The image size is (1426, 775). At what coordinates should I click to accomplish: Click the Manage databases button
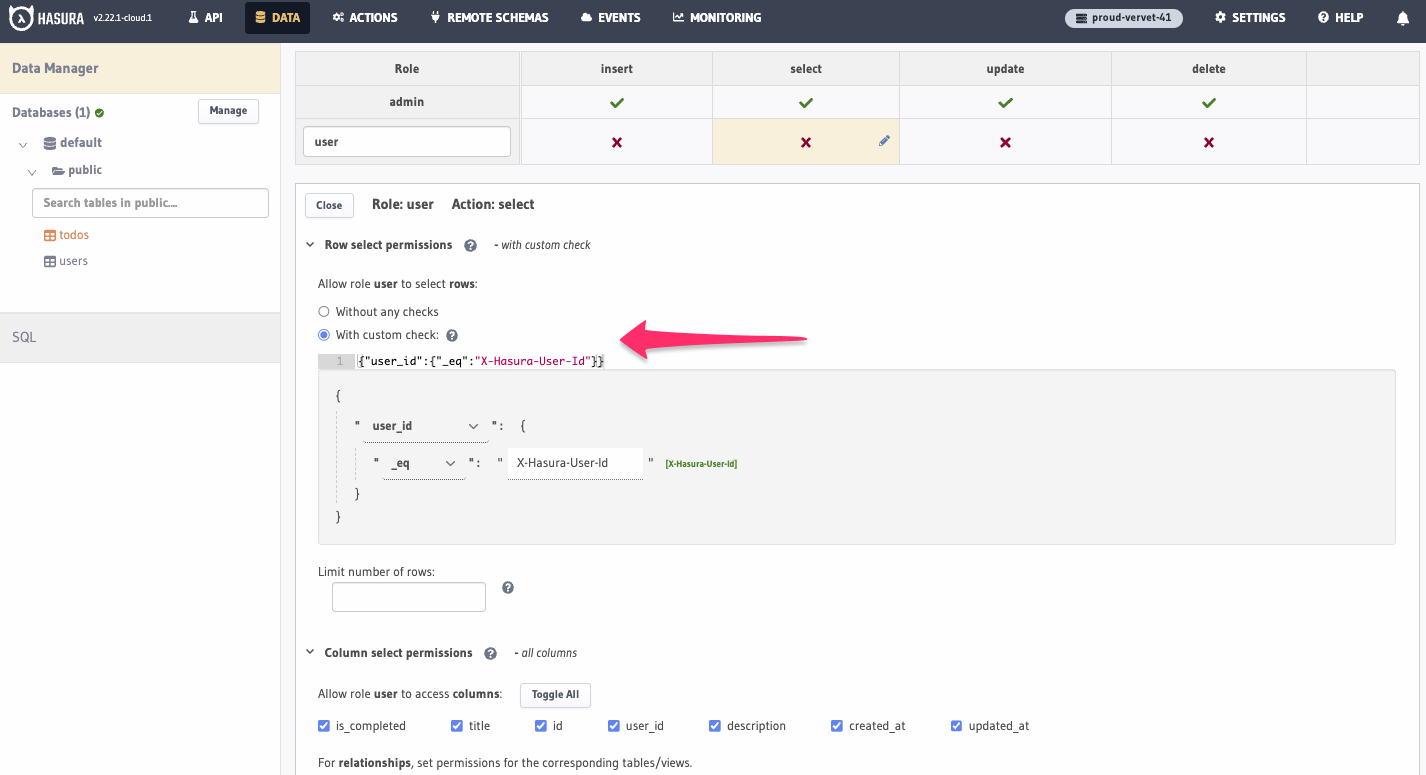point(228,111)
